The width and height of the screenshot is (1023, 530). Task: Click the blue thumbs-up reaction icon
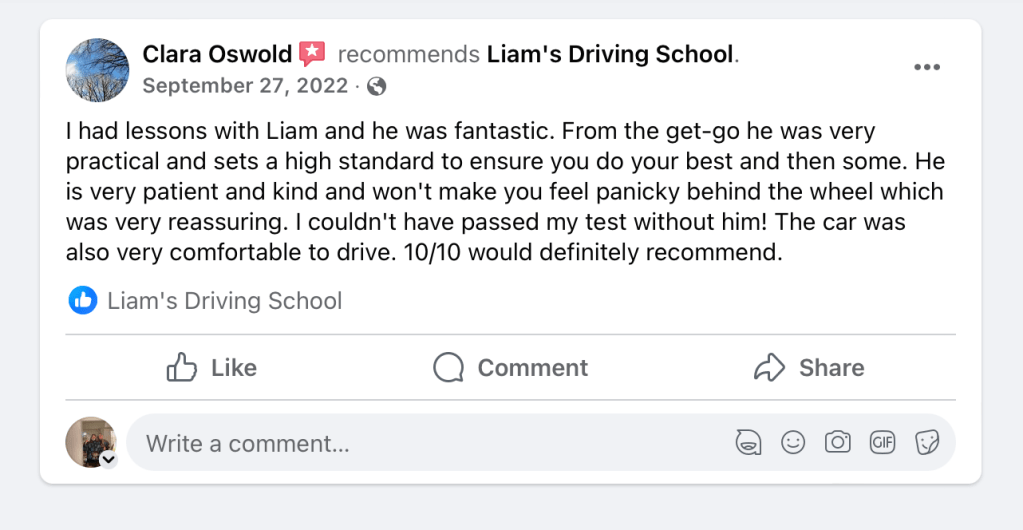coord(82,300)
